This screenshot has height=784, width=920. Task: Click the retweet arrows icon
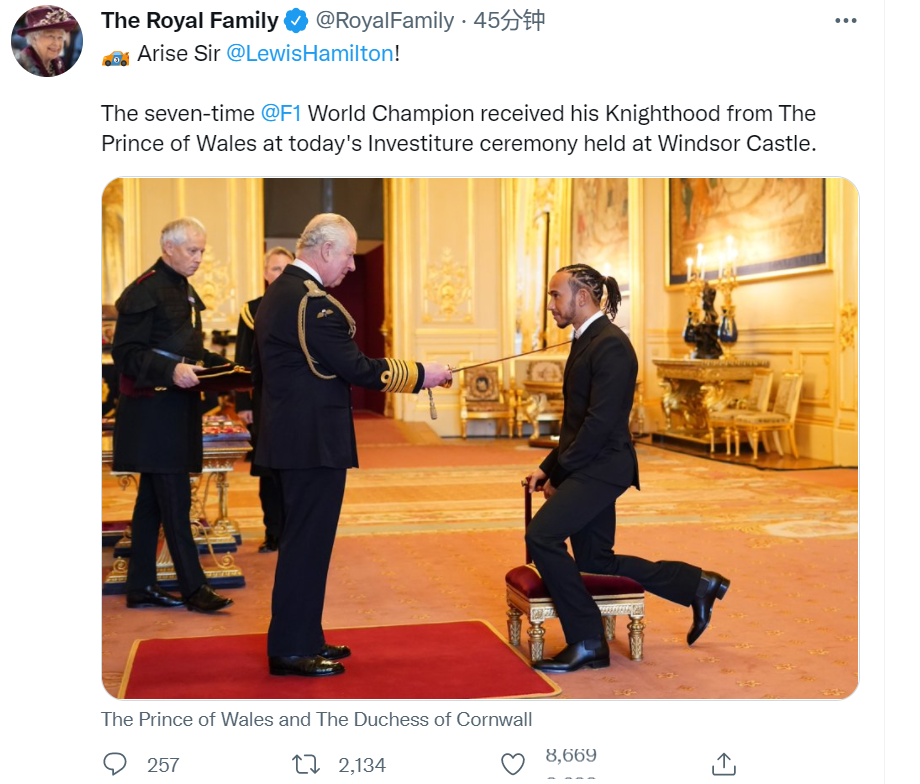[305, 765]
